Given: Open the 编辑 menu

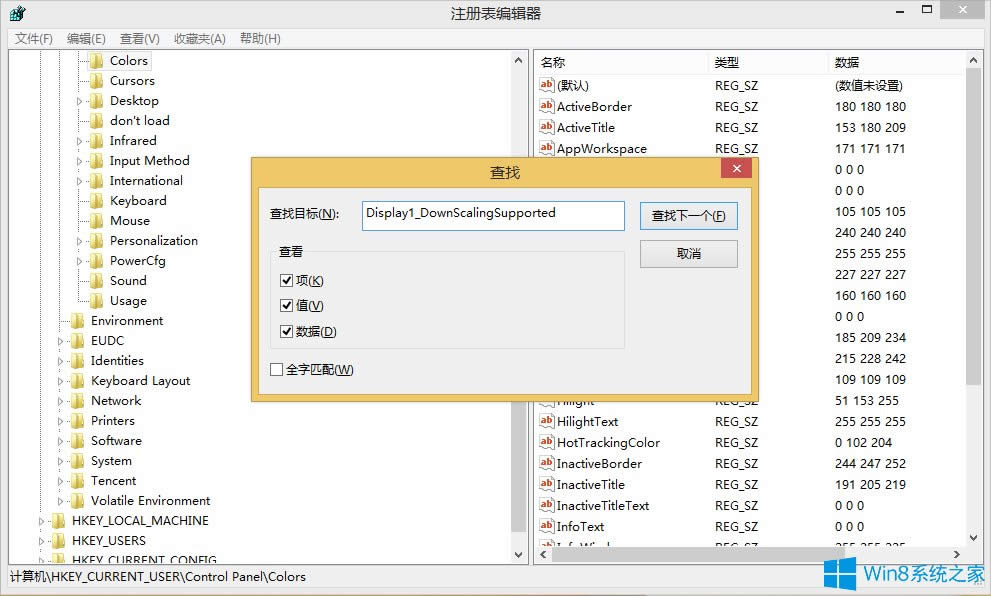Looking at the screenshot, I should click(86, 38).
